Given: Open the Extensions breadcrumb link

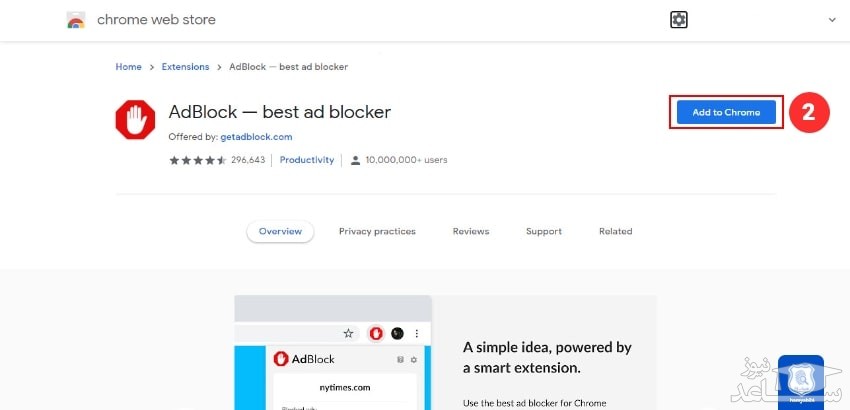Looking at the screenshot, I should (x=185, y=67).
